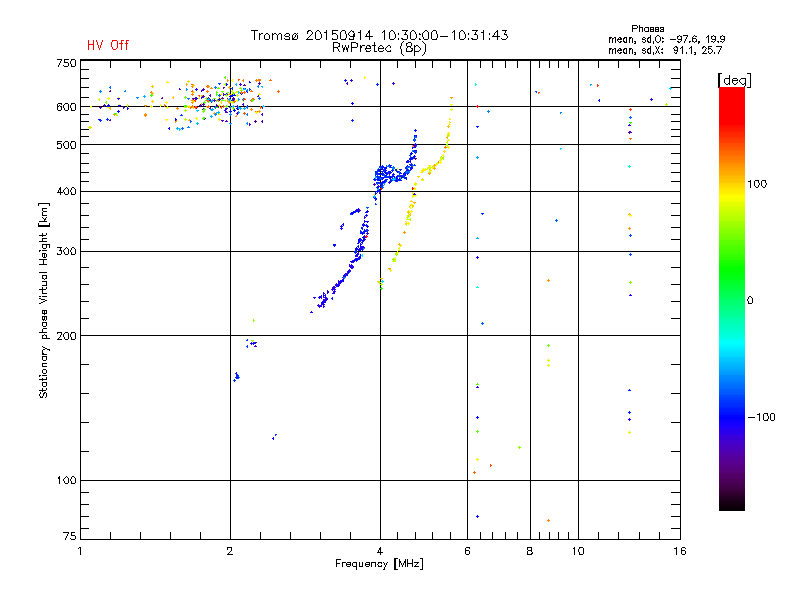The image size is (800, 600).
Task: Click the 'Frequency [MHz]' x-axis title
Action: coord(379,564)
